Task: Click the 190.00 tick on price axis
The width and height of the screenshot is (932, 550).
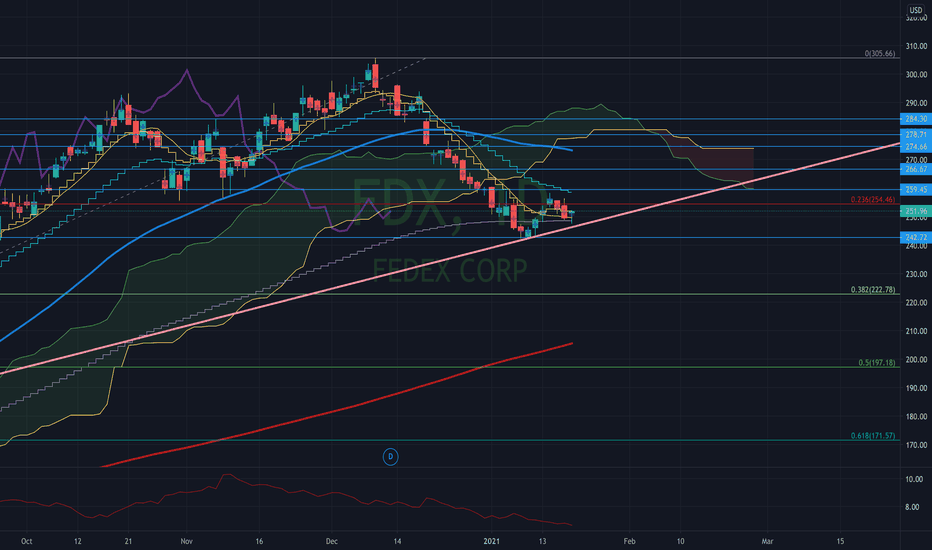Action: coord(916,388)
